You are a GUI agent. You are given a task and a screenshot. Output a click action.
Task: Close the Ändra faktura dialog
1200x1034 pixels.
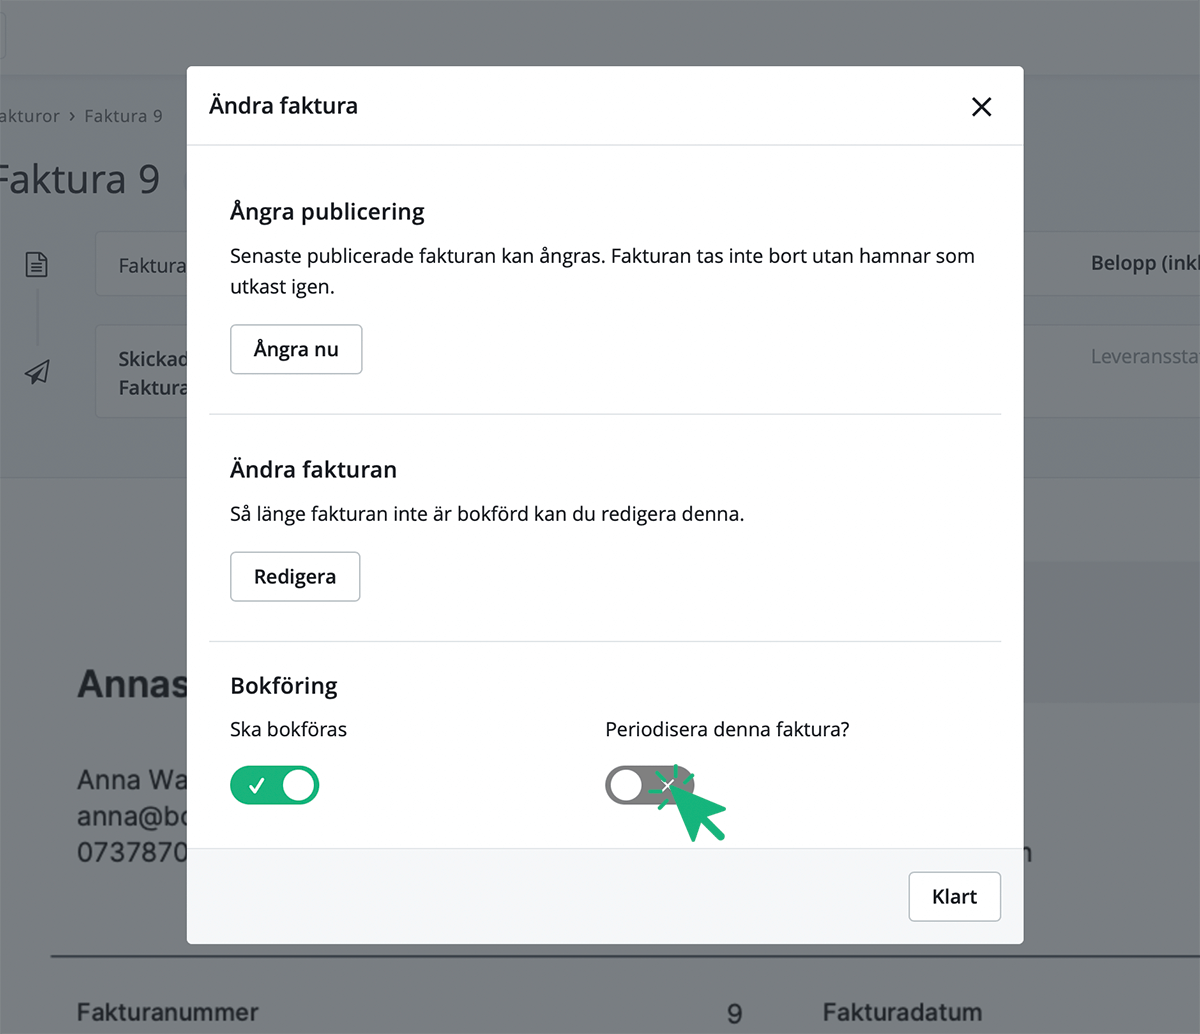[x=981, y=107]
